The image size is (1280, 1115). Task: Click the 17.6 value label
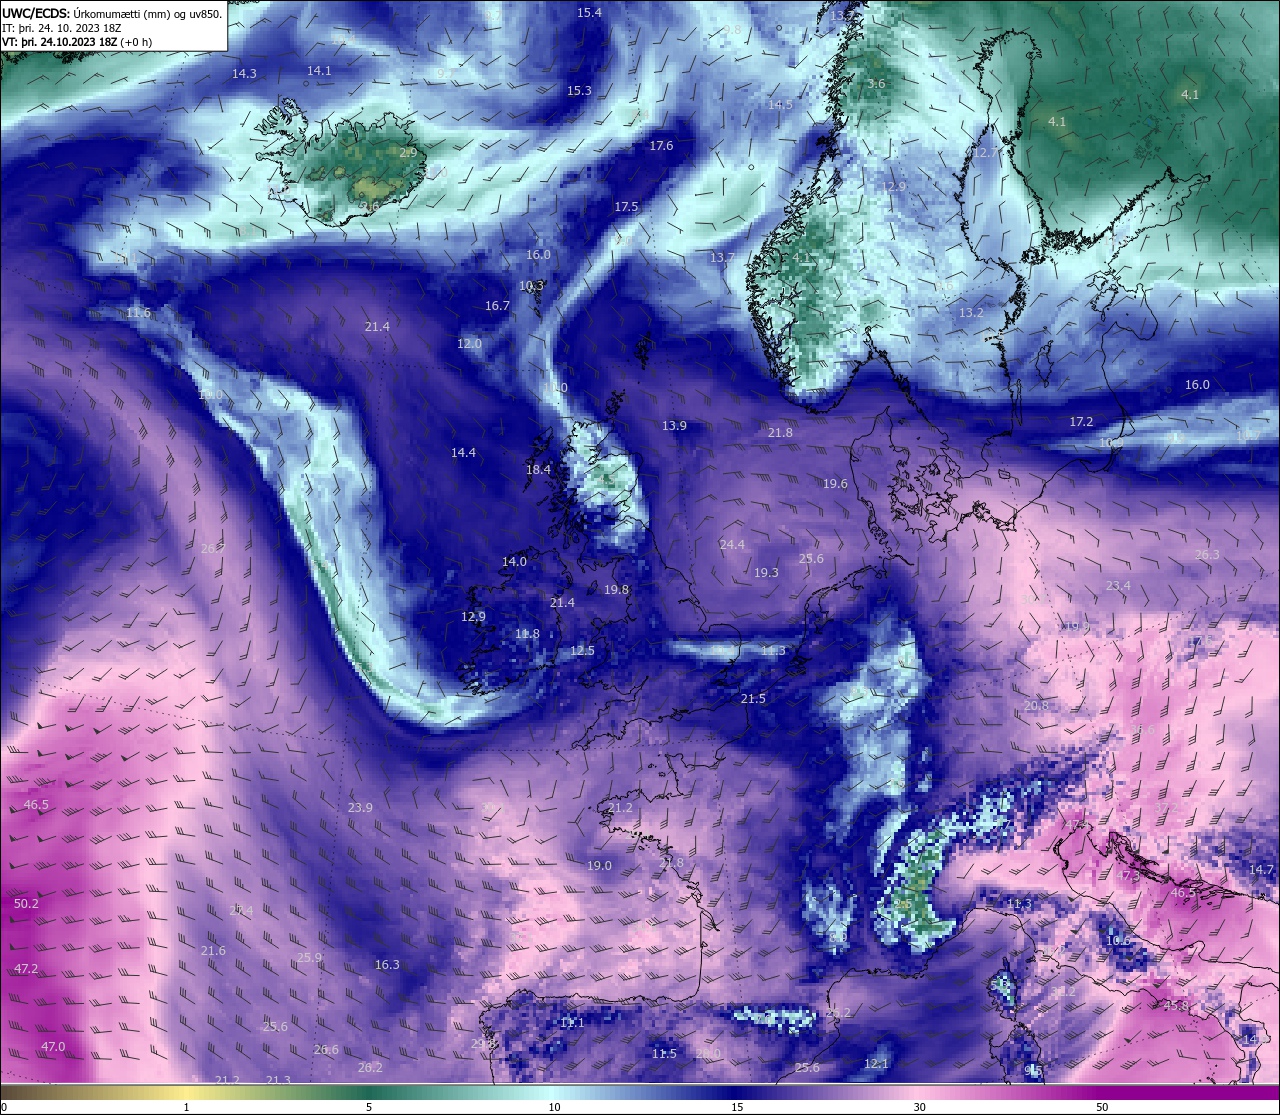661,146
